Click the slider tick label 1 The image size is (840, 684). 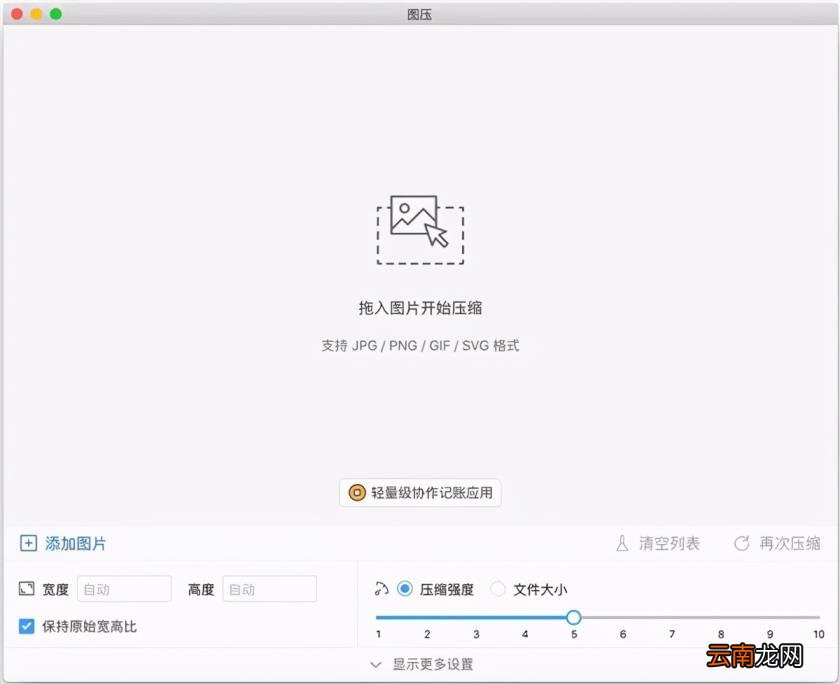coord(378,634)
